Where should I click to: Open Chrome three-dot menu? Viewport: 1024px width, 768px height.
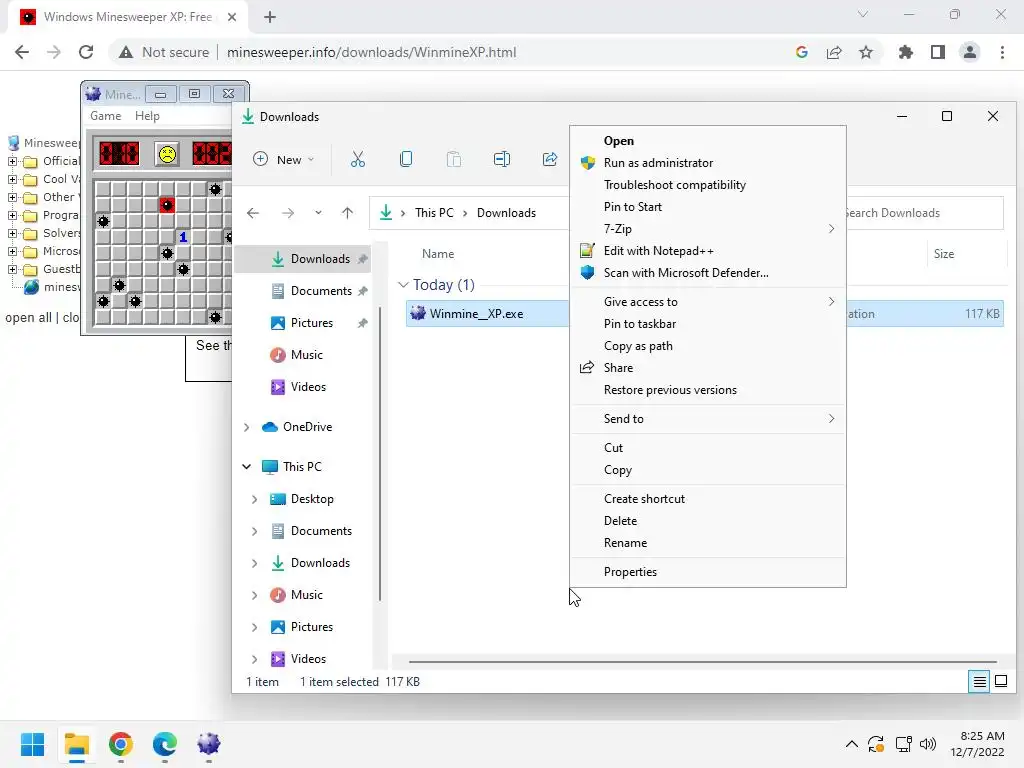click(x=1002, y=52)
